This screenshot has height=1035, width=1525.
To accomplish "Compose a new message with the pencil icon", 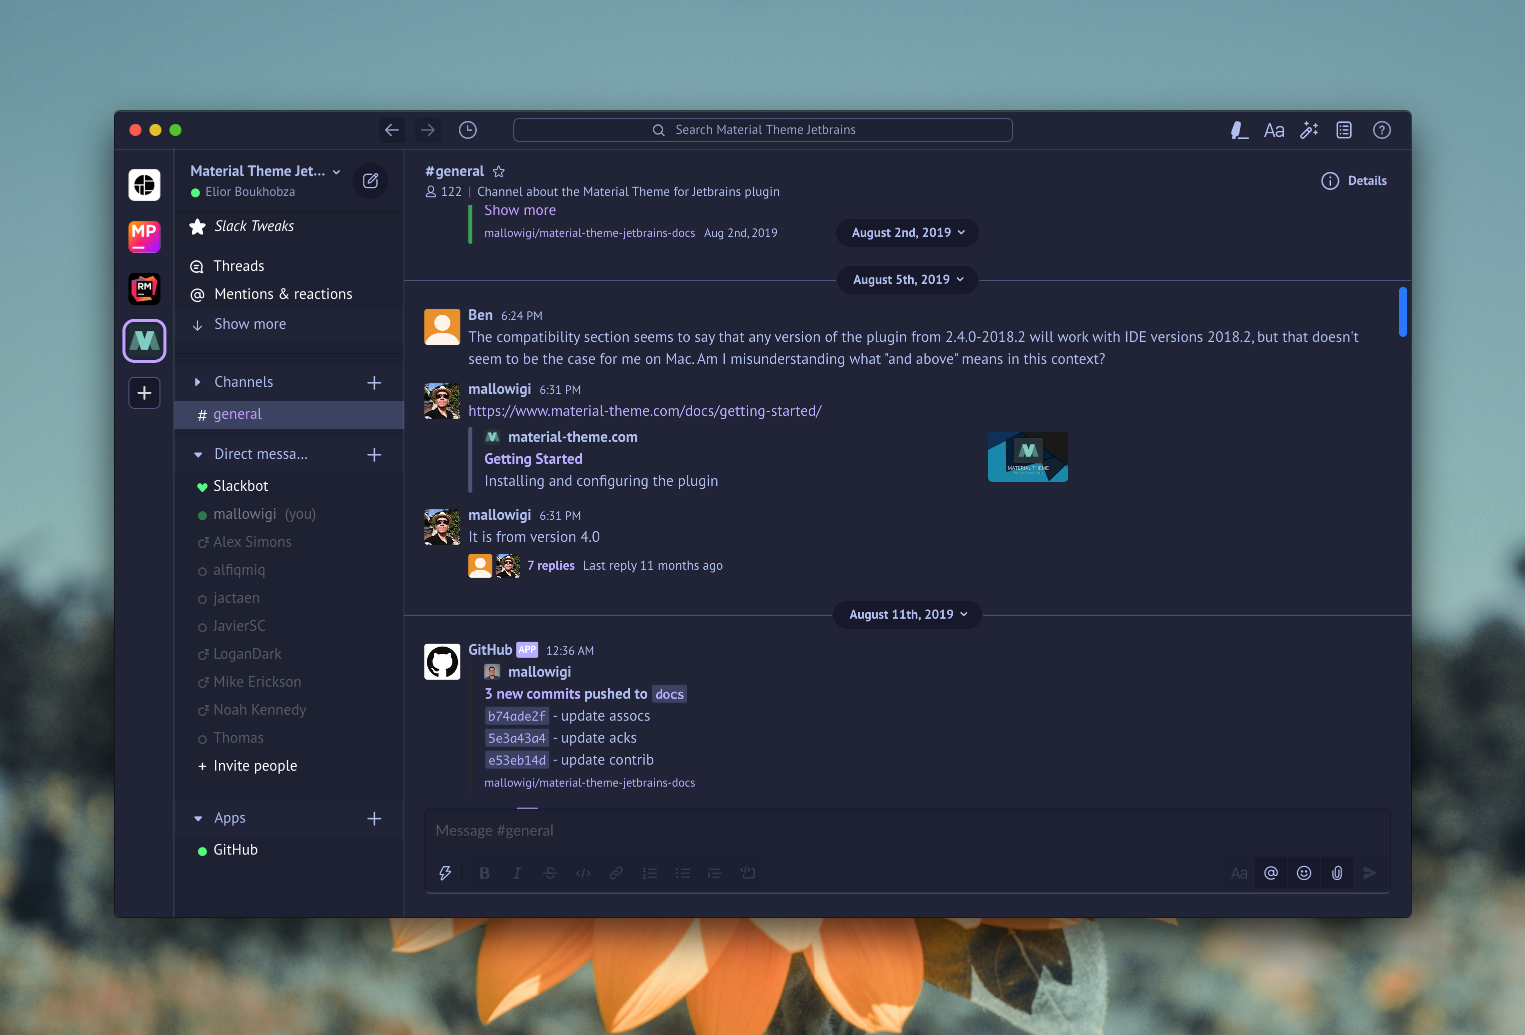I will click(x=371, y=181).
